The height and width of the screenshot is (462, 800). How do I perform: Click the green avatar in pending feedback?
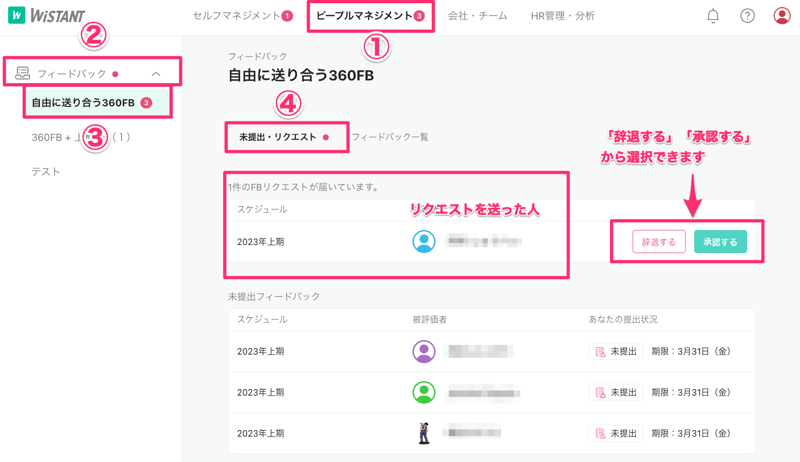[x=424, y=393]
